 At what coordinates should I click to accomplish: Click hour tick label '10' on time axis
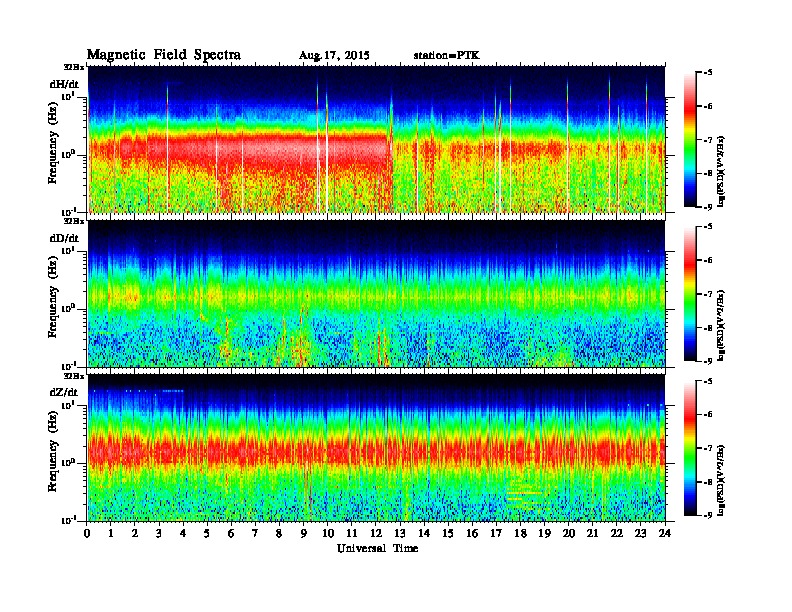pos(328,534)
